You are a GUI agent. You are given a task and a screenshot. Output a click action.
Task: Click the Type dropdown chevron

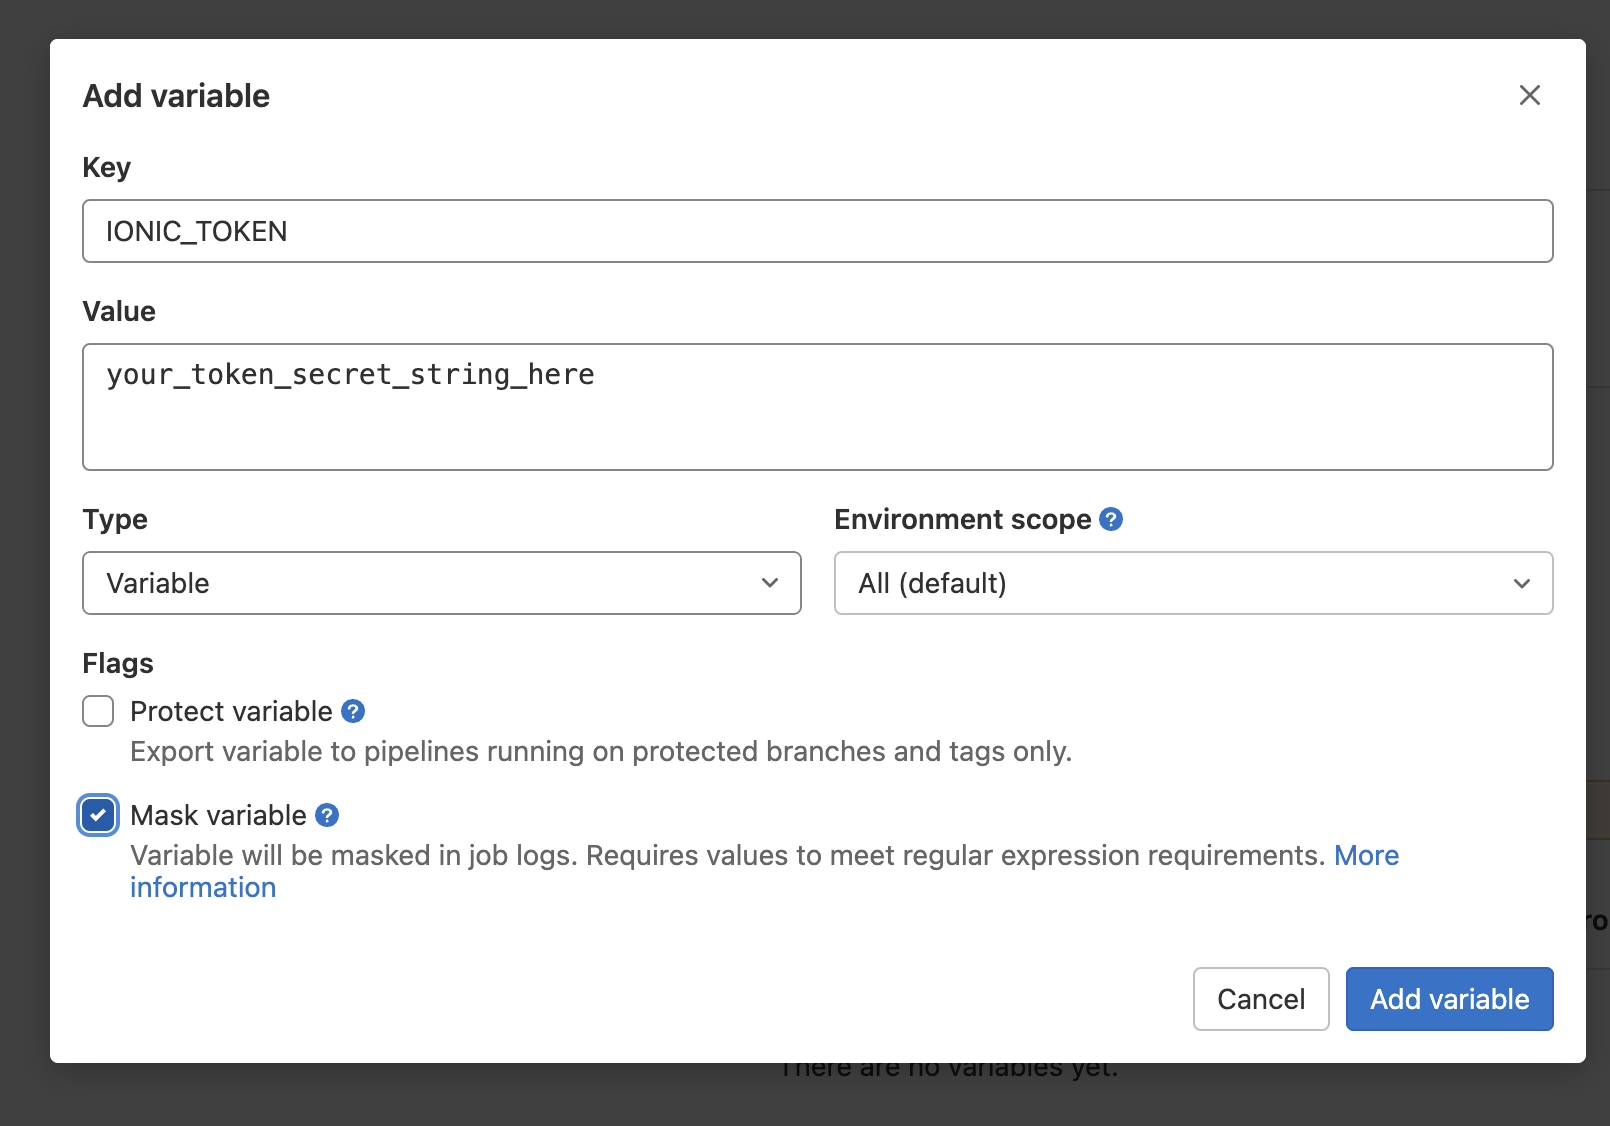click(768, 583)
